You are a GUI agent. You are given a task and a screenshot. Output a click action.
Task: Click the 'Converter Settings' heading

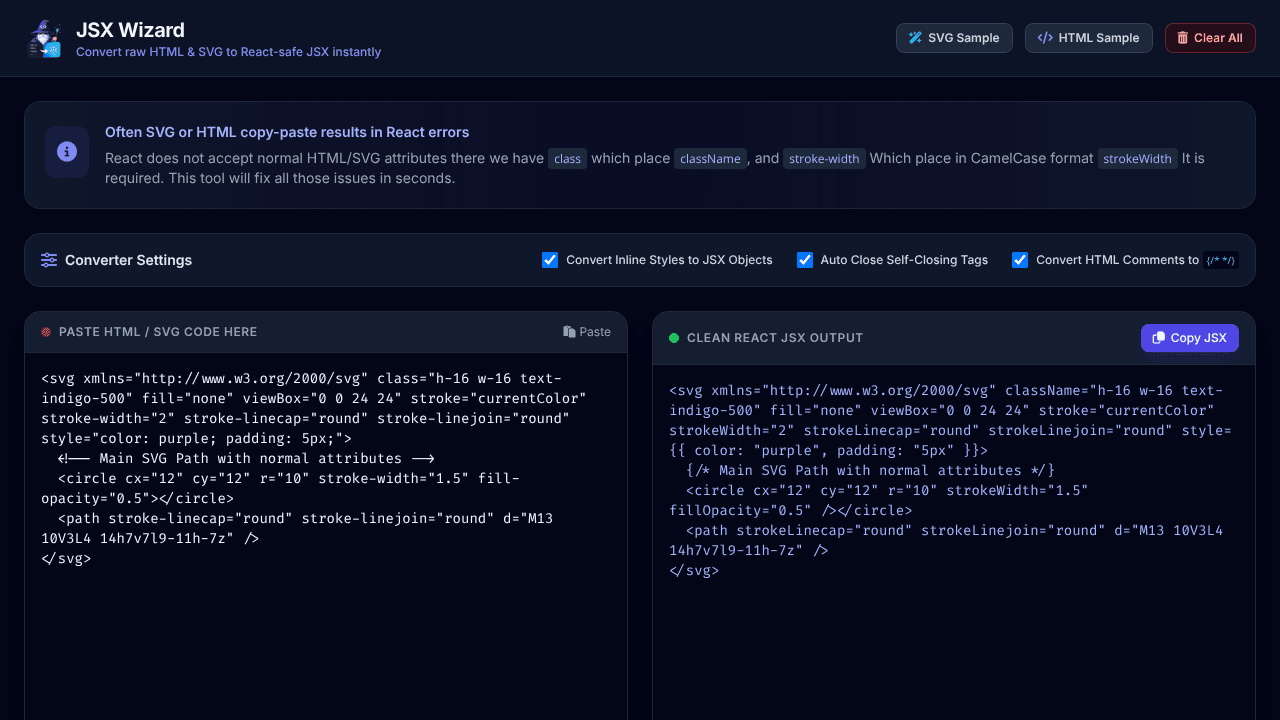coord(128,260)
